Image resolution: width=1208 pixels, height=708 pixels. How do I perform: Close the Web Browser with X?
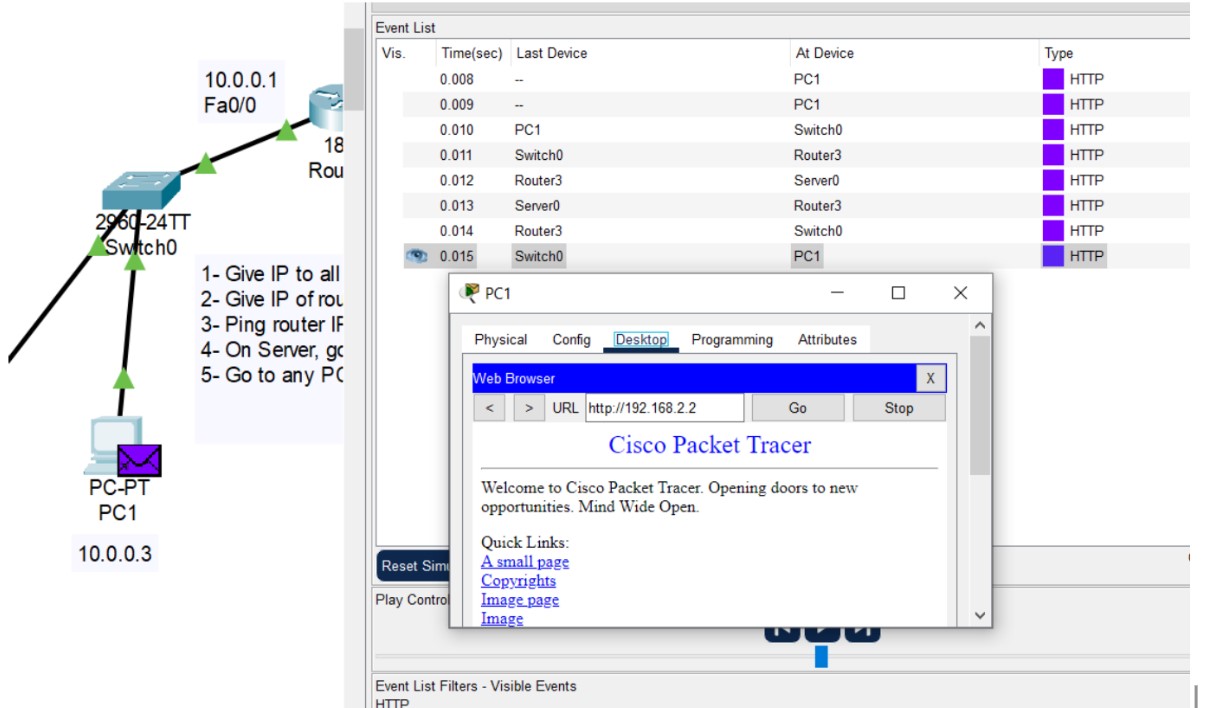click(x=930, y=378)
